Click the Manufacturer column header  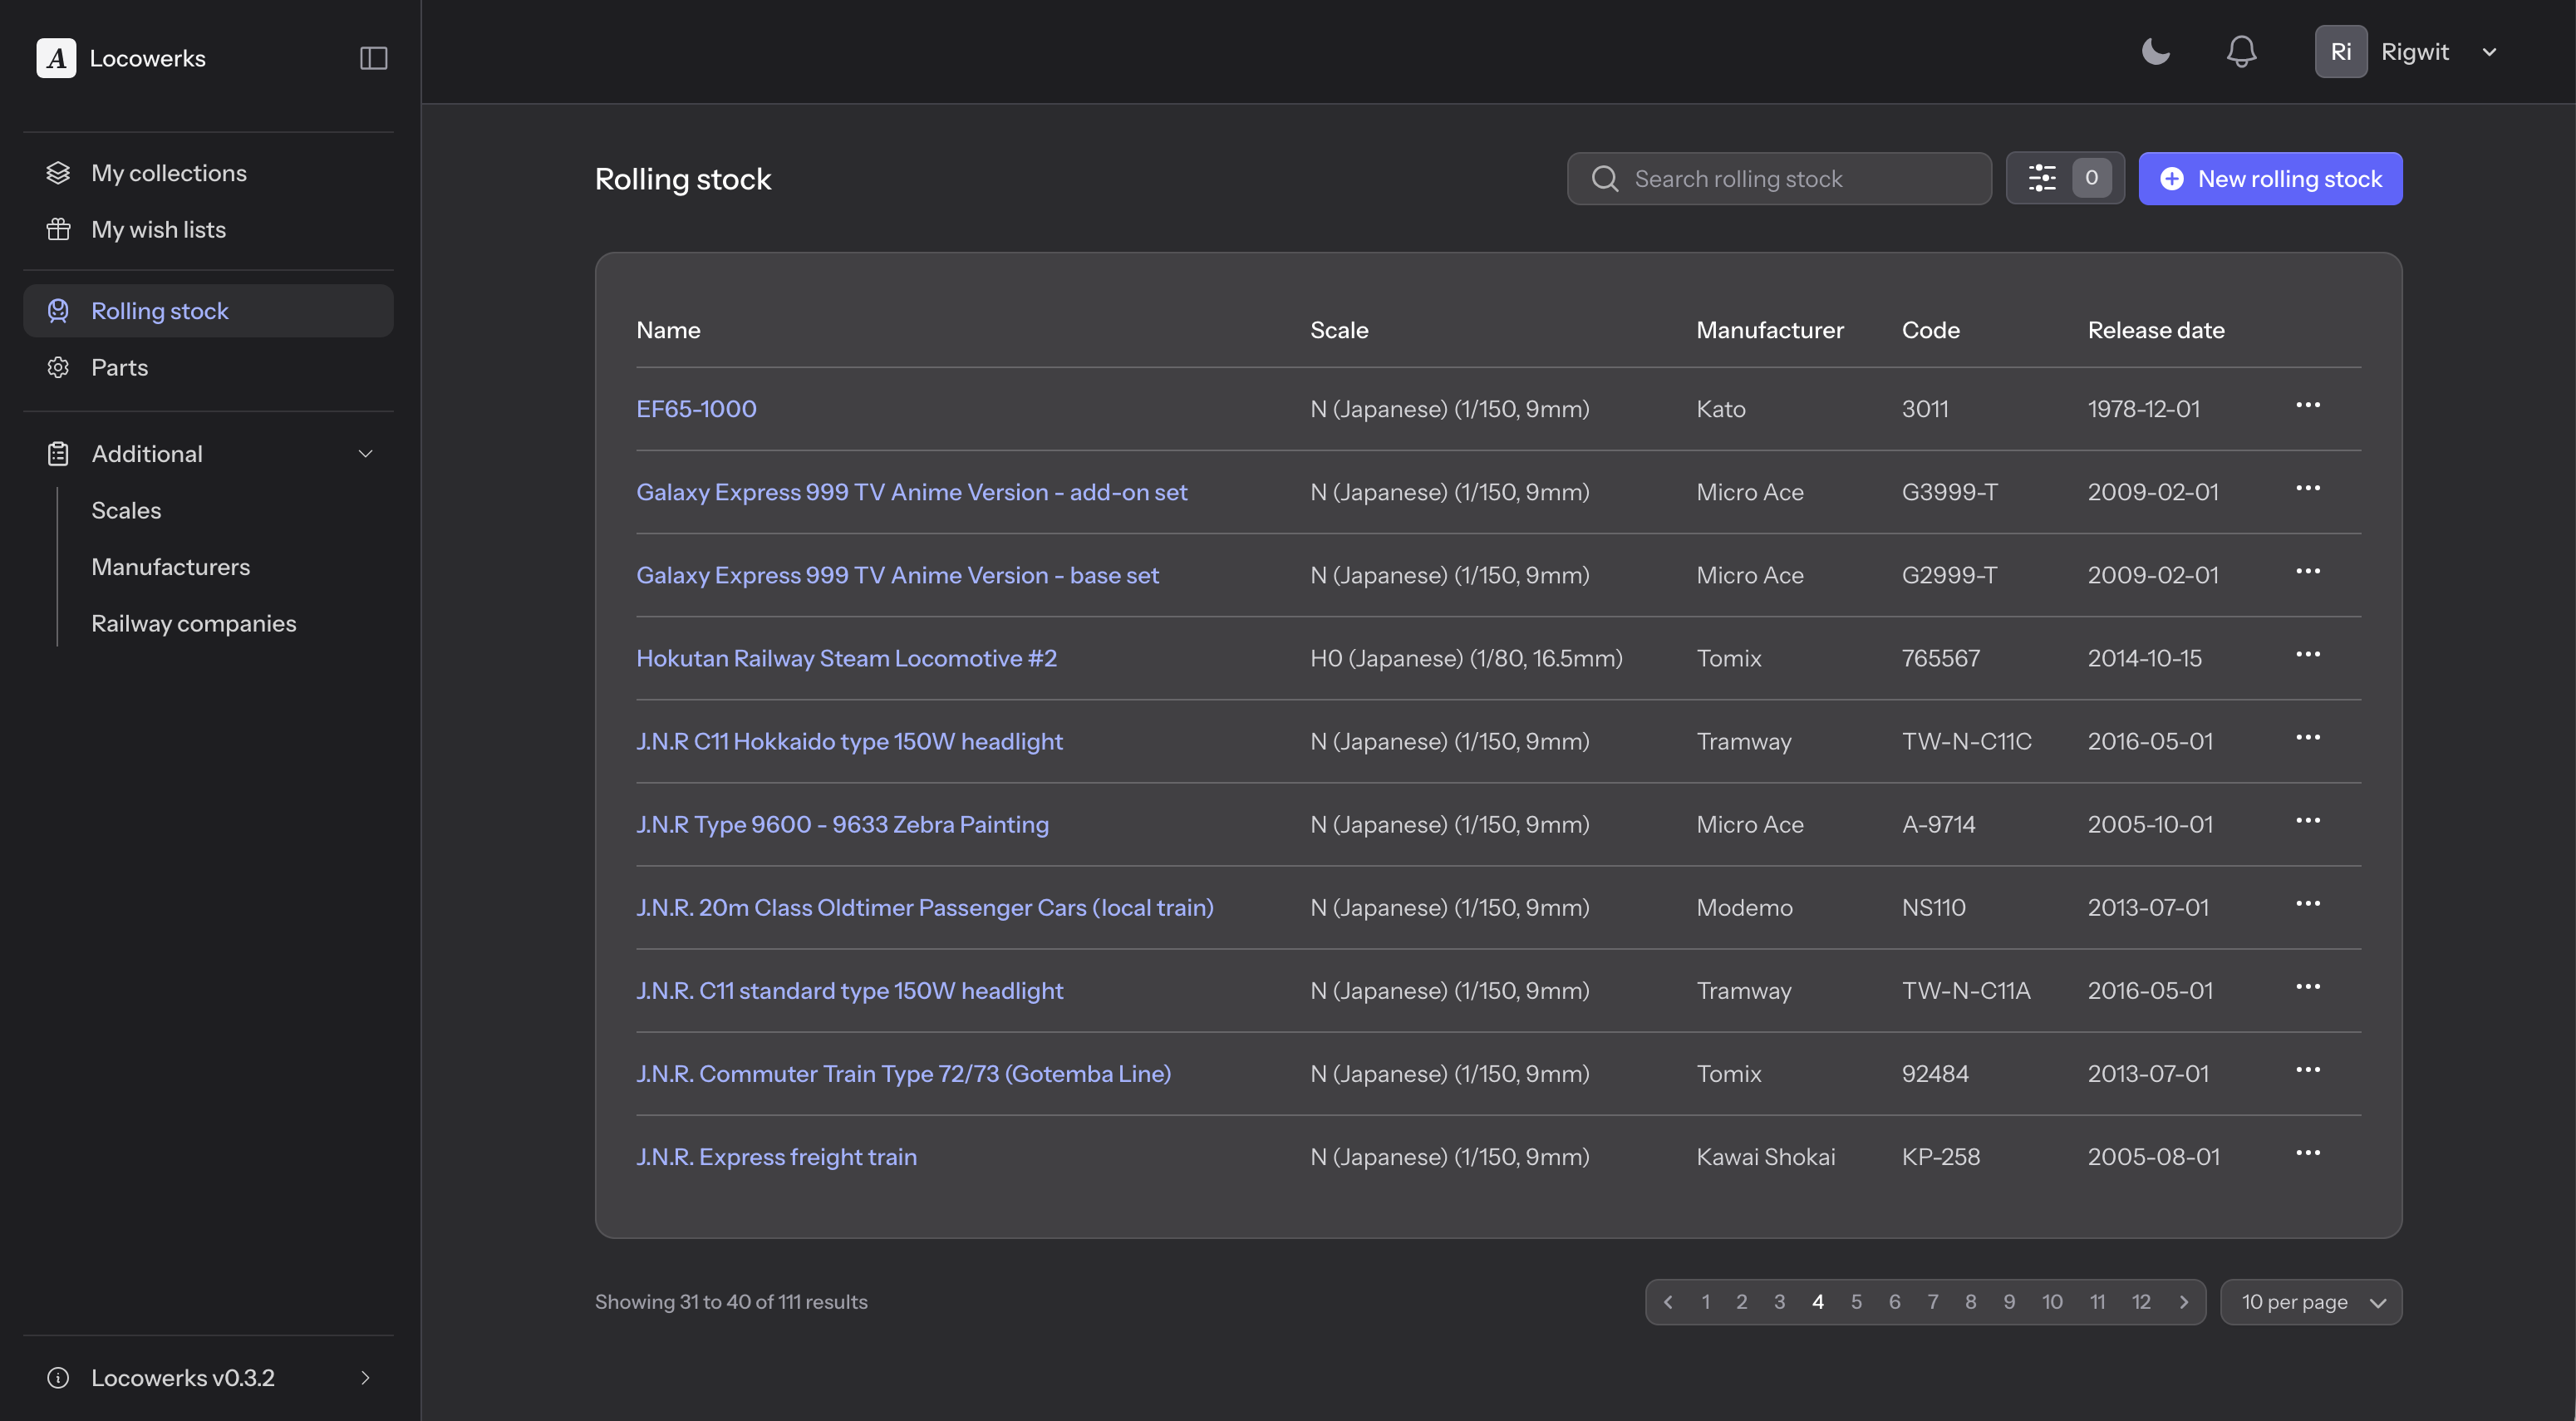[1770, 330]
